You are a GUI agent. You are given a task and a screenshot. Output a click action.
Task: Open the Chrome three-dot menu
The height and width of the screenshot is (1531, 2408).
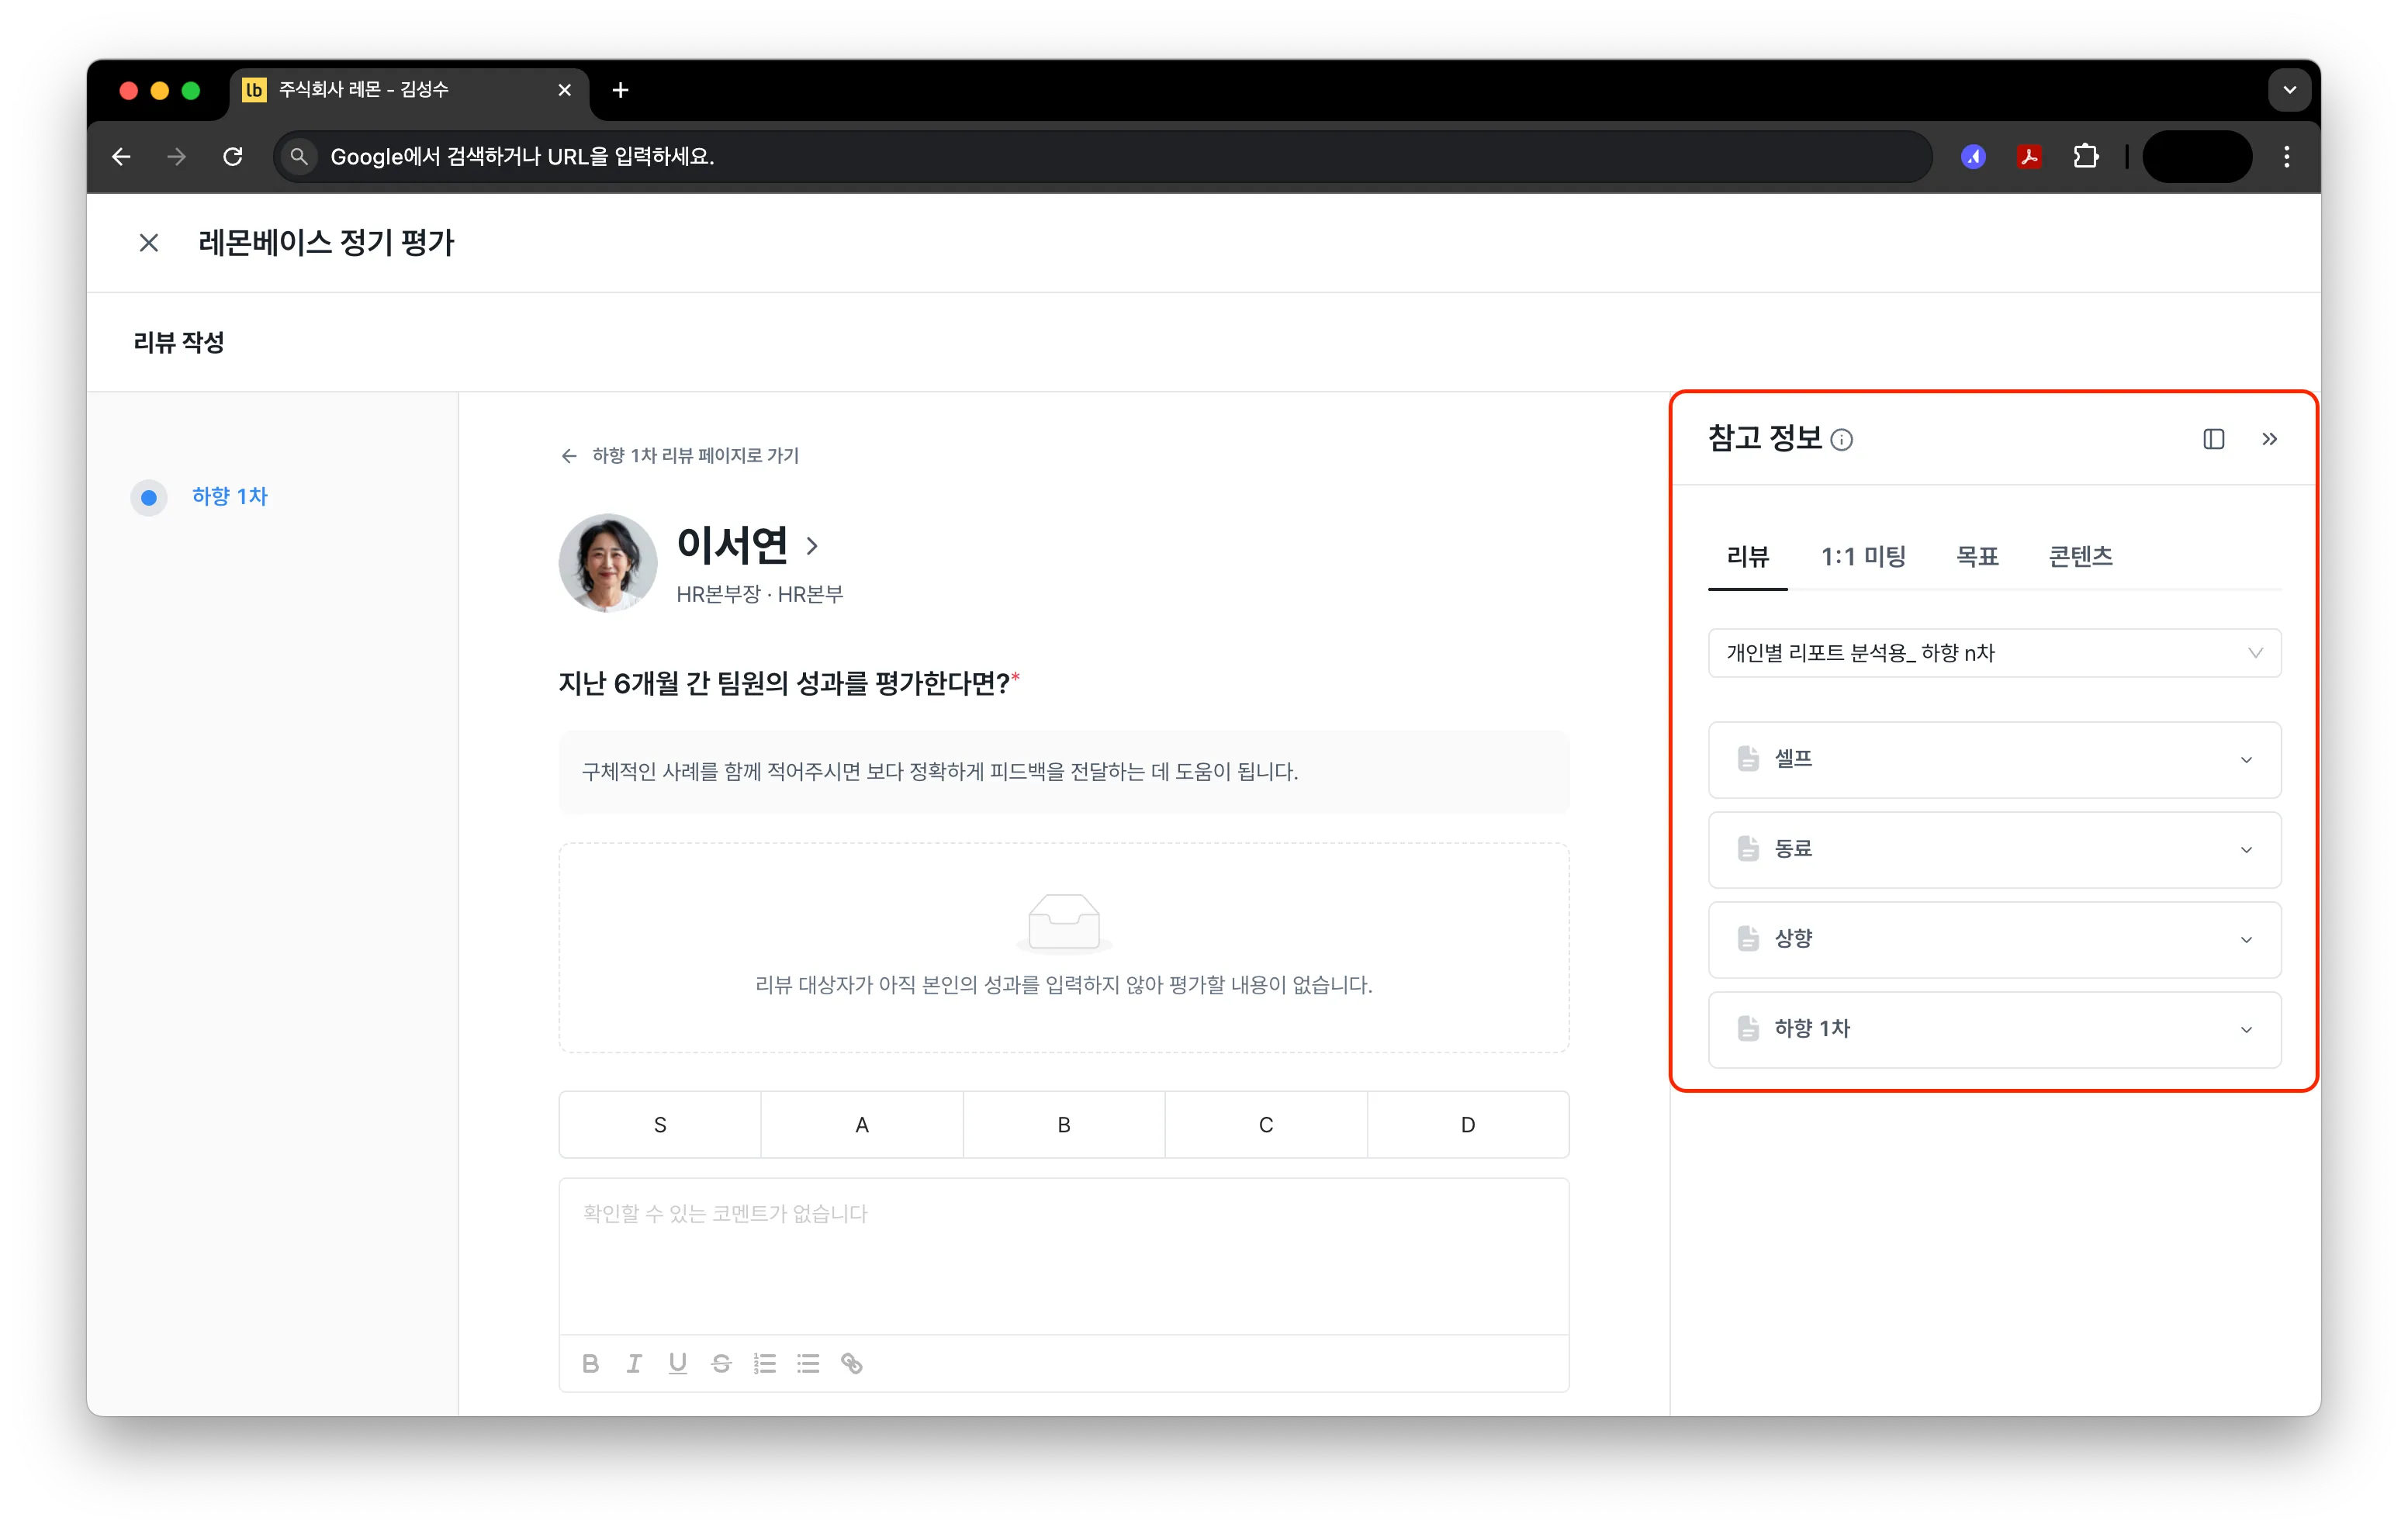(x=2286, y=157)
